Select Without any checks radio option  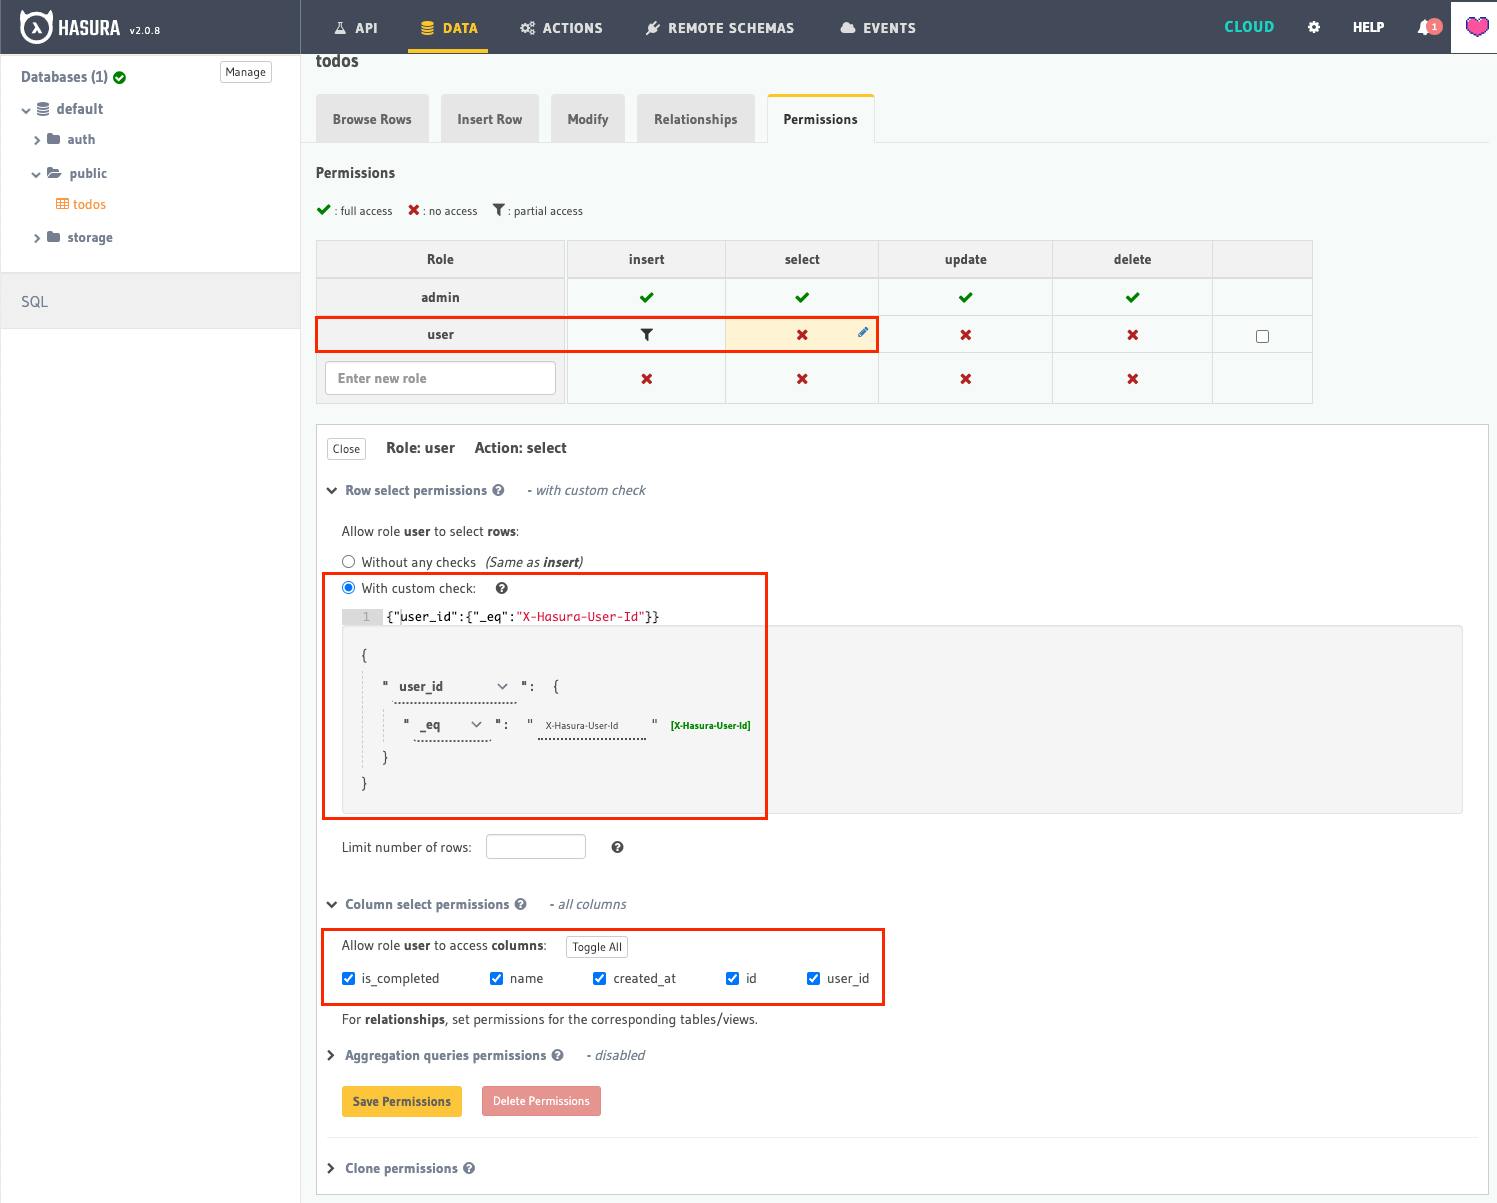point(348,562)
